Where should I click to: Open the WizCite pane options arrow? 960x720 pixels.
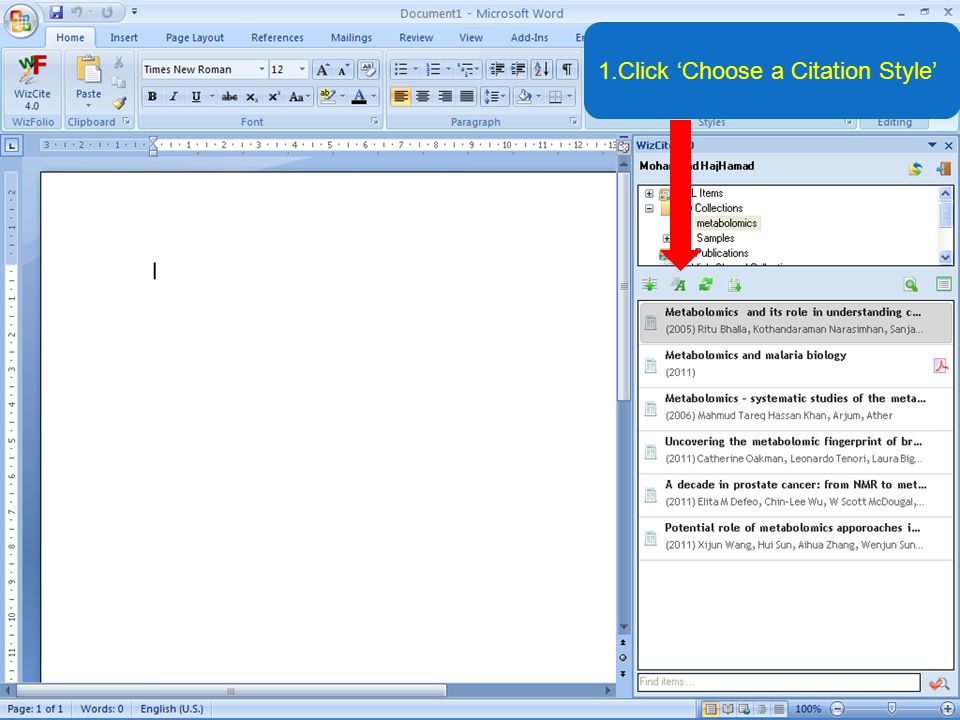click(932, 146)
